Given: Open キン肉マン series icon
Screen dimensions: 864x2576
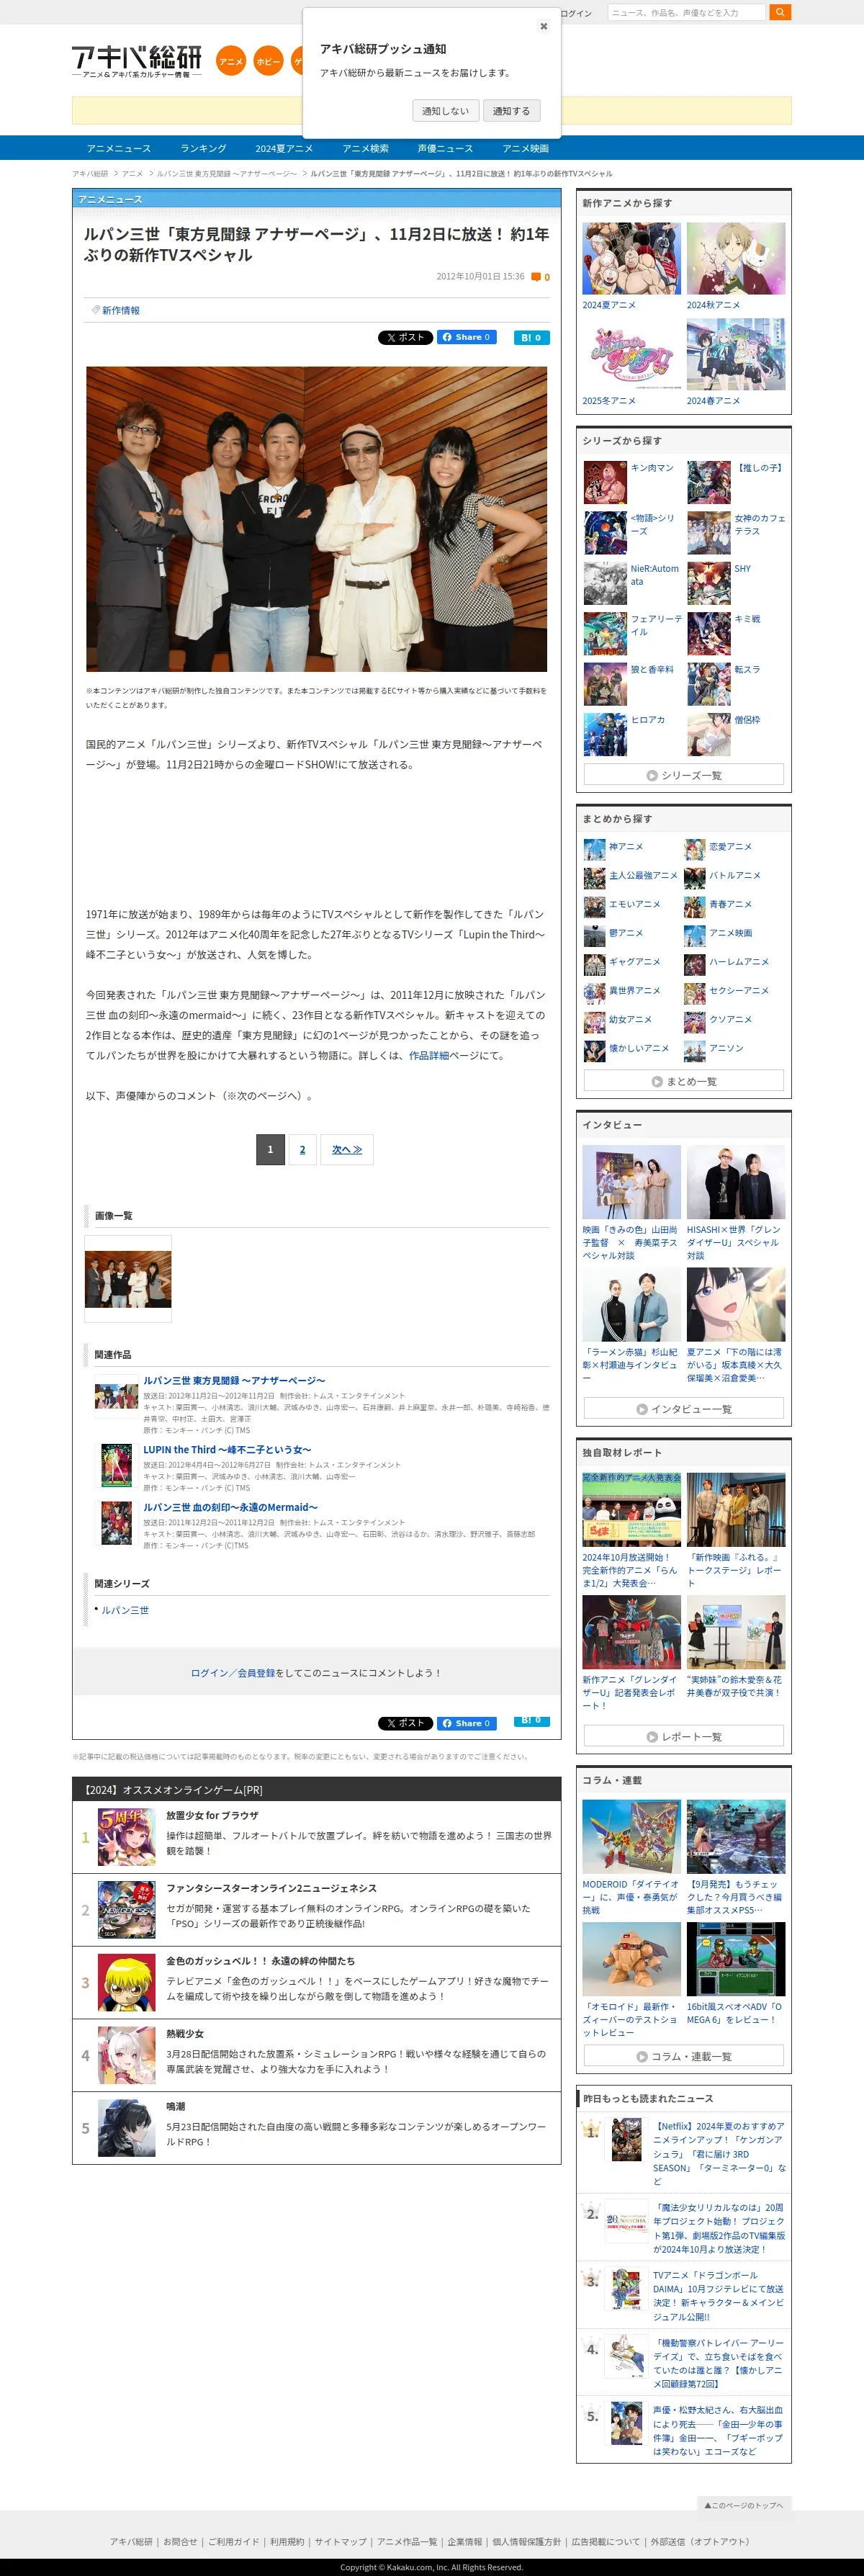Looking at the screenshot, I should point(605,482).
